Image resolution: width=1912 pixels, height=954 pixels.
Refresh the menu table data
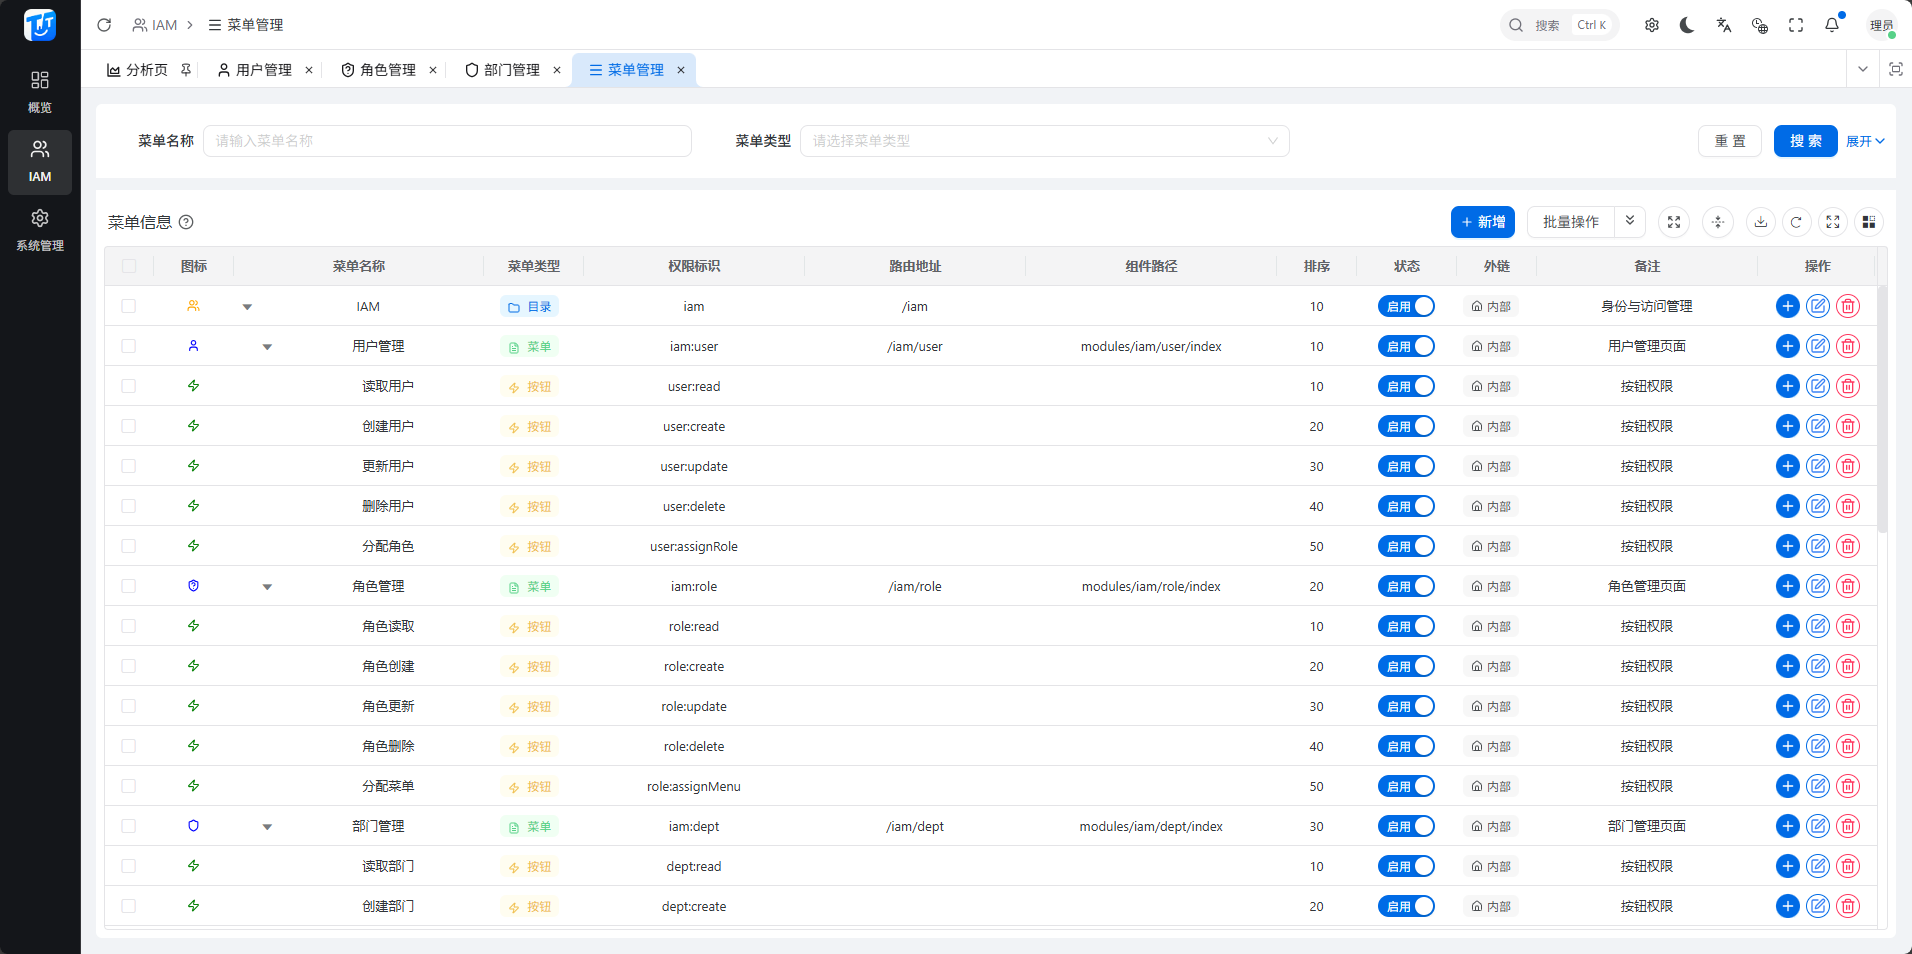point(1796,222)
